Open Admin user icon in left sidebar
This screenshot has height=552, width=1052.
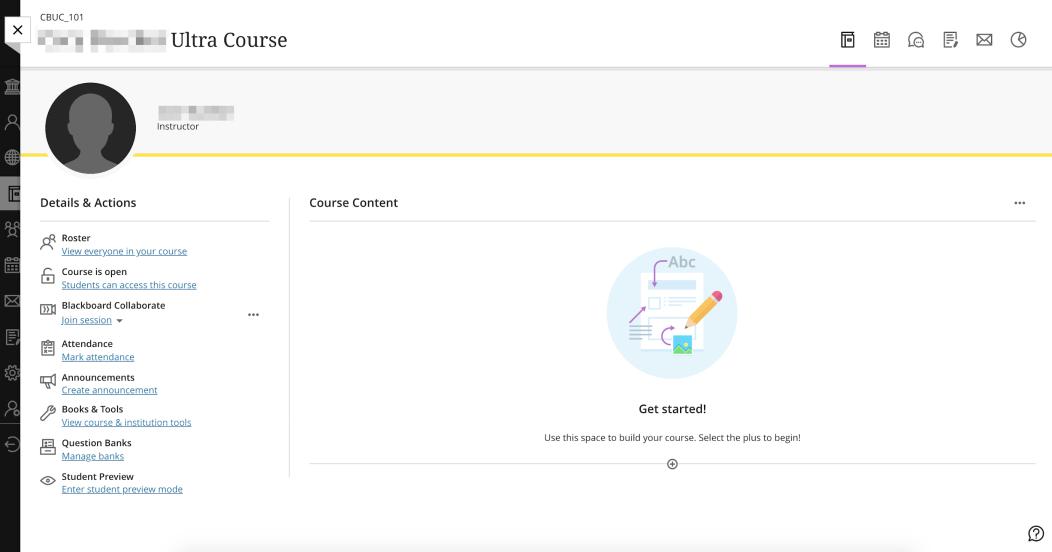(x=12, y=408)
